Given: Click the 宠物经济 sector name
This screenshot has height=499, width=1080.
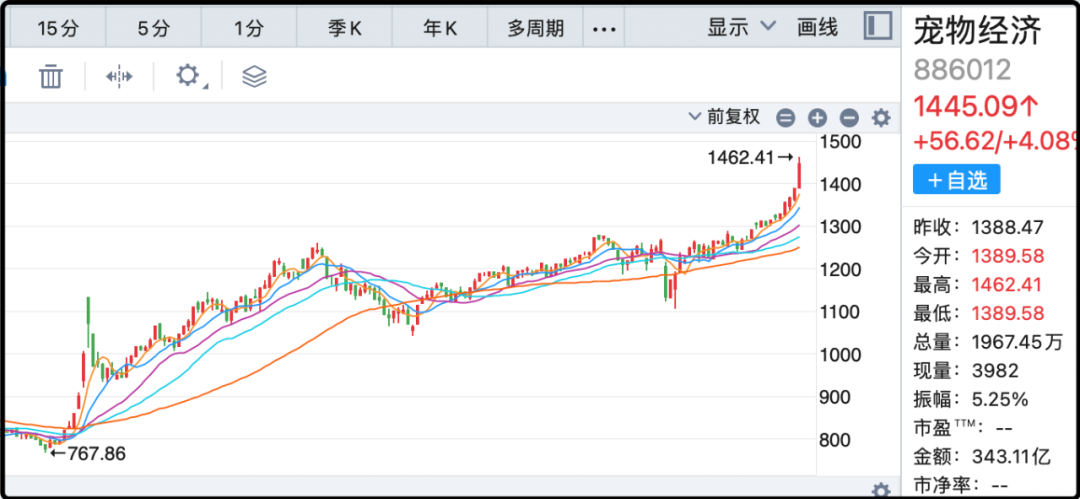Looking at the screenshot, I should 977,31.
